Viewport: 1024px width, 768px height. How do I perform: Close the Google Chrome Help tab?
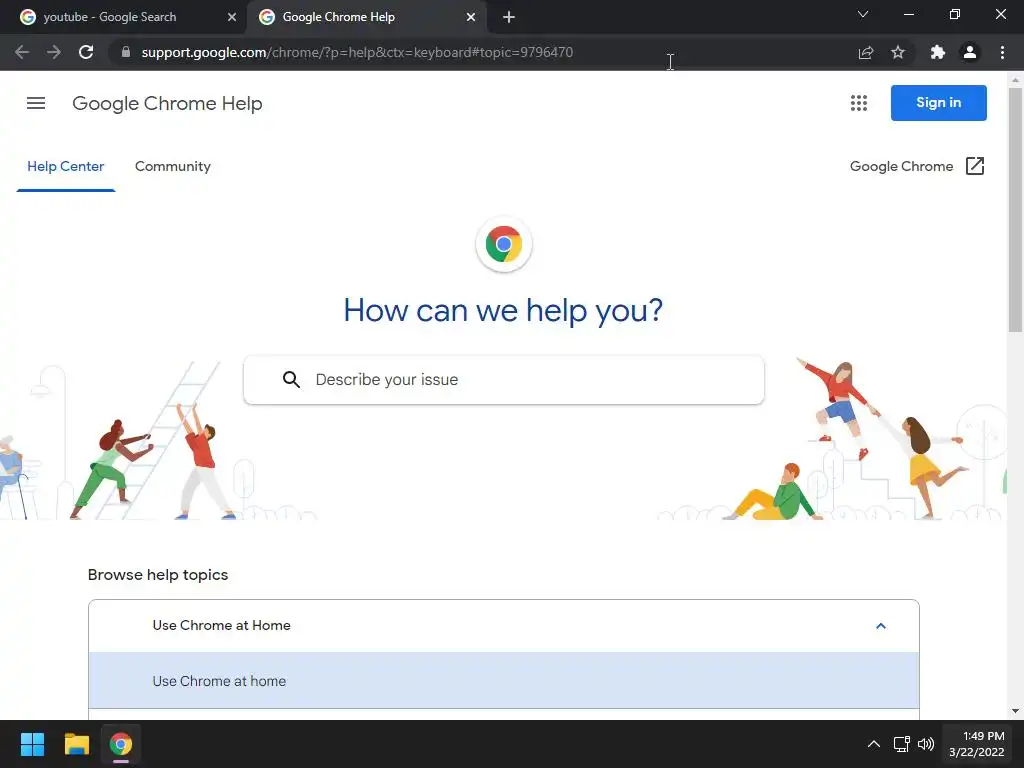[471, 17]
